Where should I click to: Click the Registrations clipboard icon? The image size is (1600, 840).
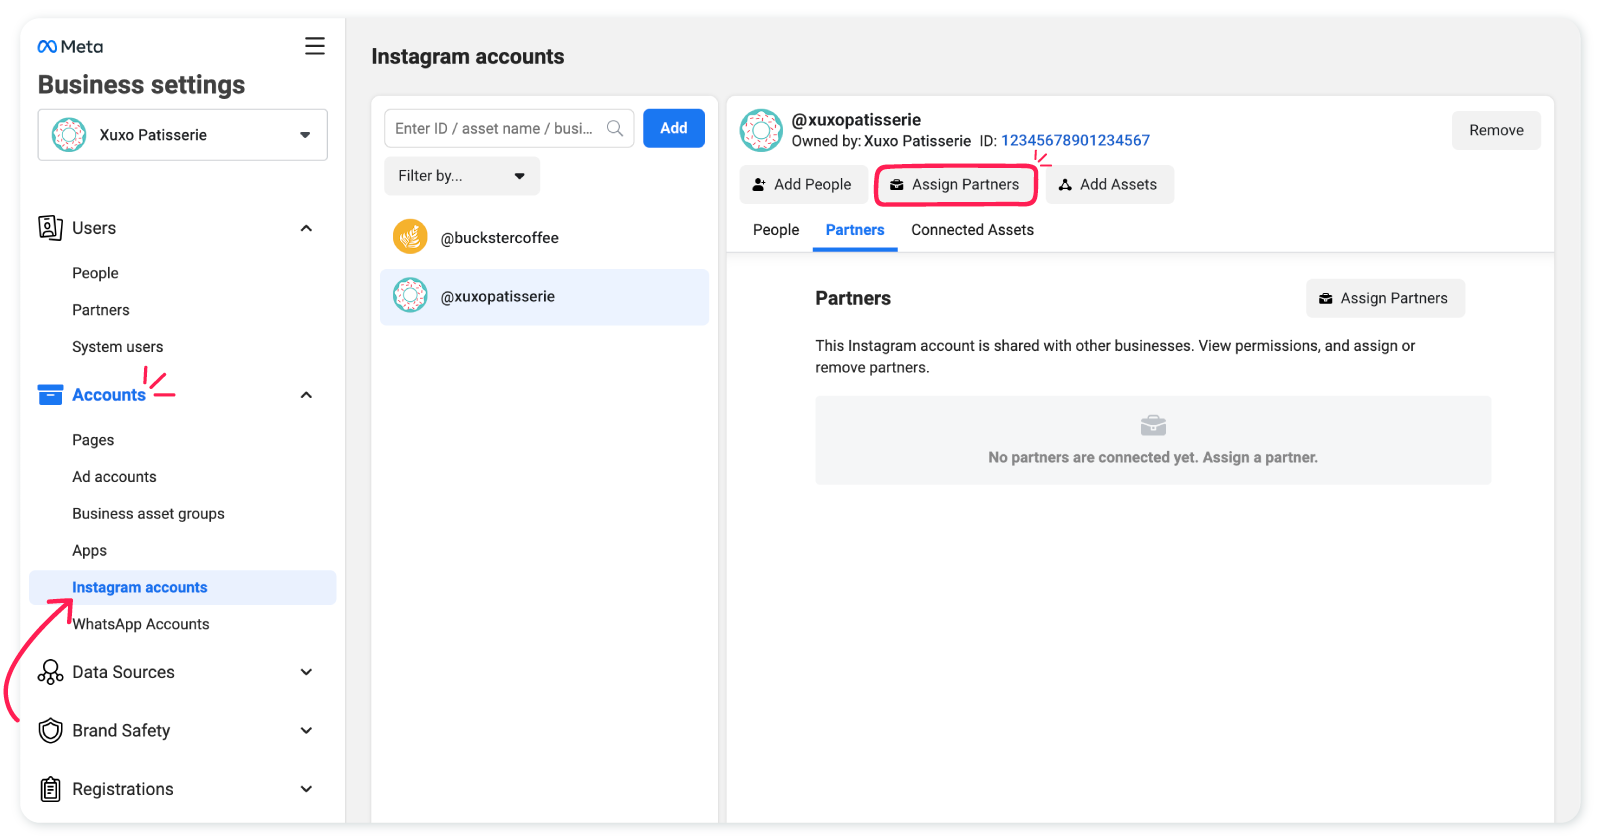[50, 789]
